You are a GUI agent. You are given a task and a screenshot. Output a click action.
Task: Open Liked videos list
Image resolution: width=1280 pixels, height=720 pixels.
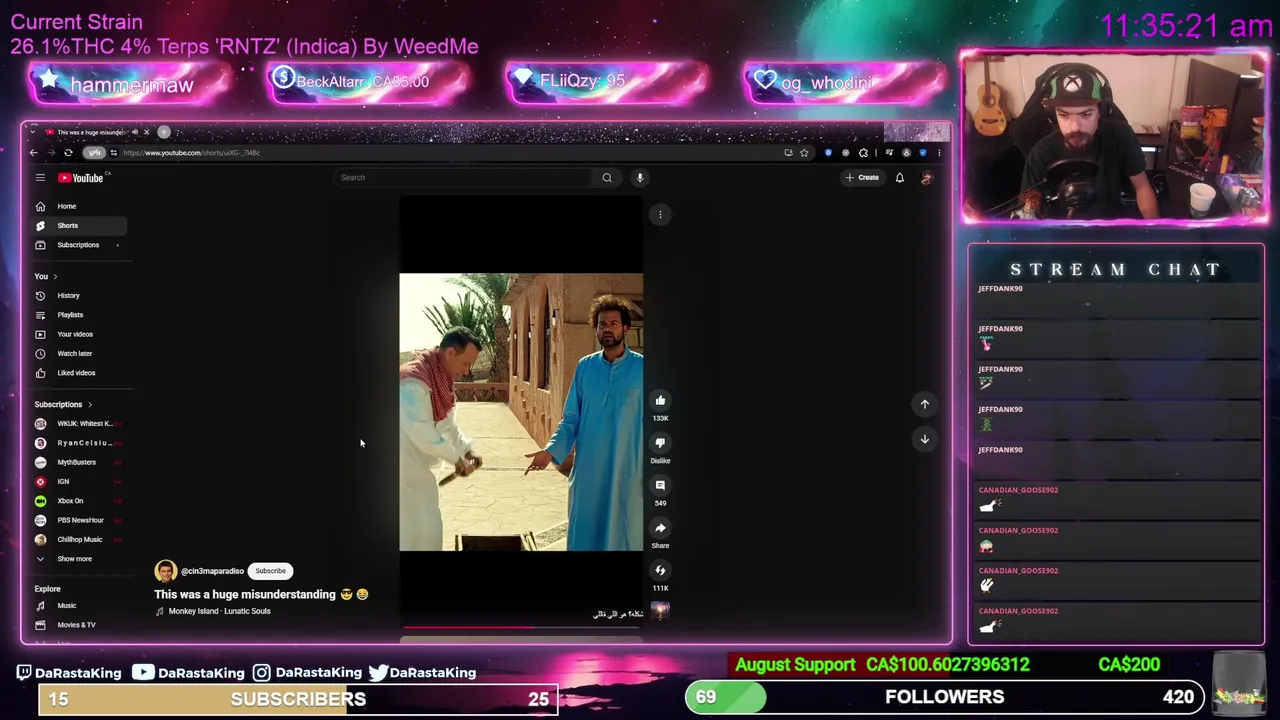point(79,373)
